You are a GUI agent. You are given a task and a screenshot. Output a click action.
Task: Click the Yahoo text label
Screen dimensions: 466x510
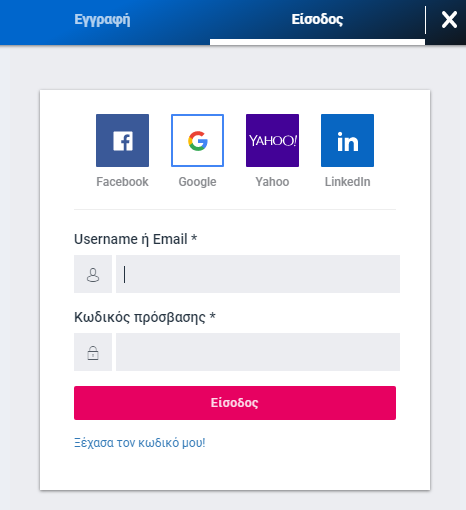tap(272, 182)
